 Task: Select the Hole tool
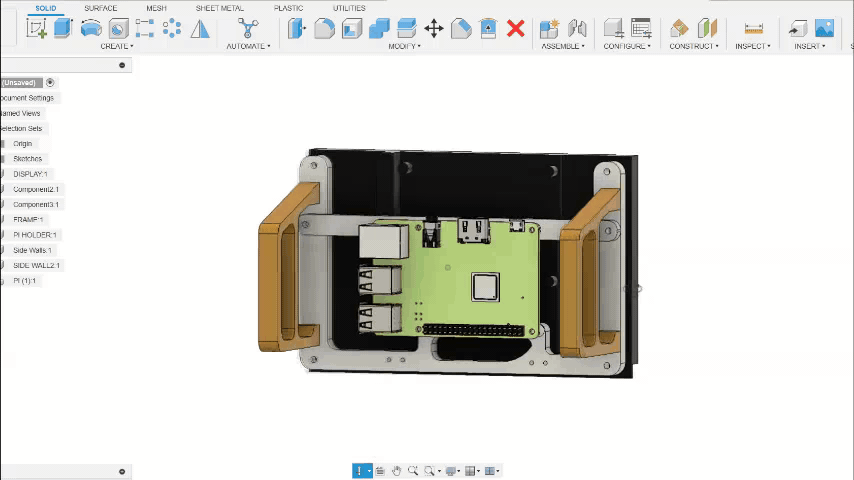click(118, 28)
